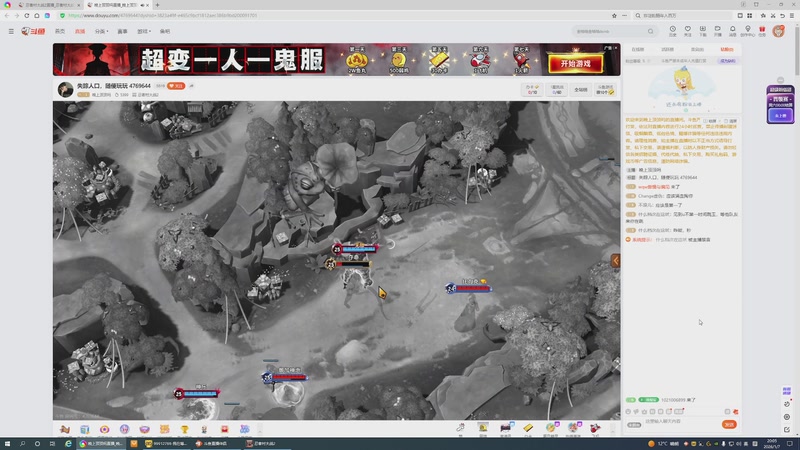800x450 pixels.
Task: Click the Douyu logo
Action: tap(33, 31)
